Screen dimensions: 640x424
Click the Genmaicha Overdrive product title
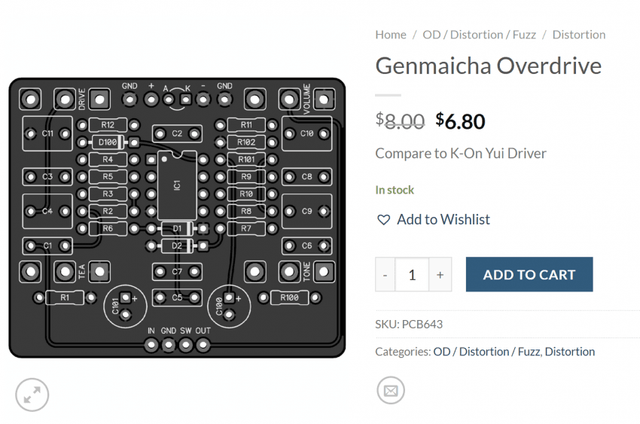[x=488, y=66]
